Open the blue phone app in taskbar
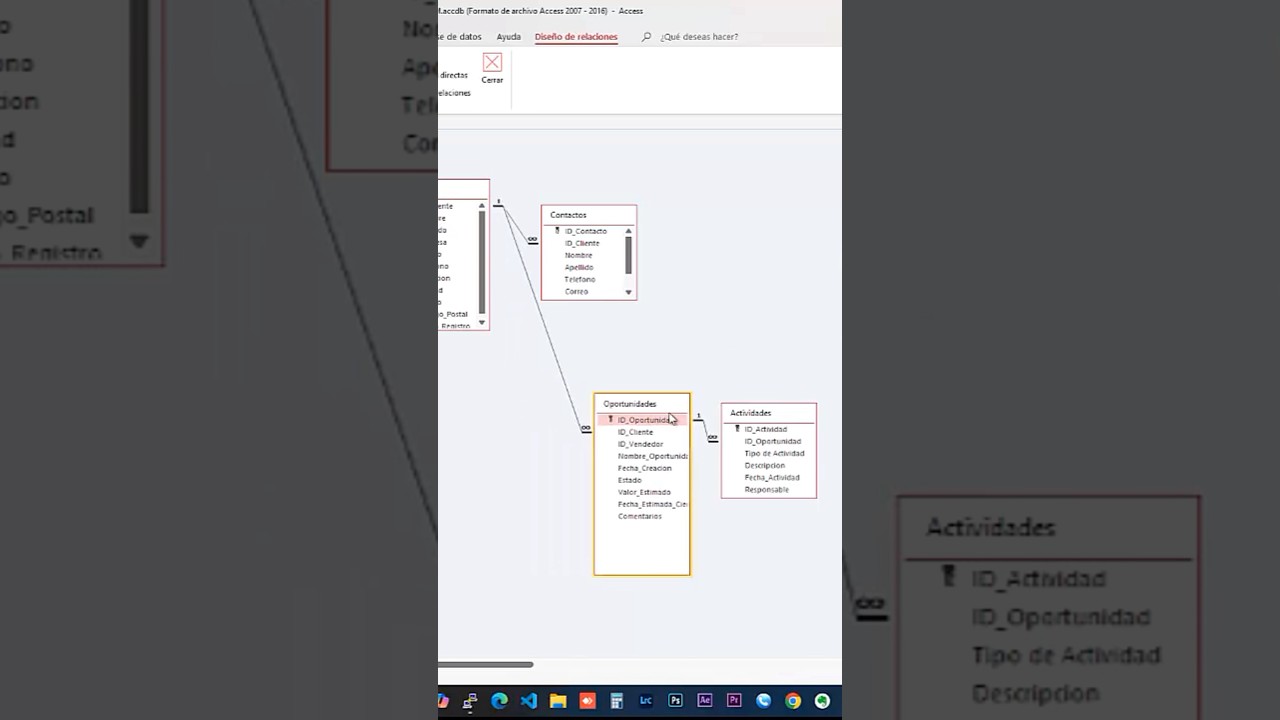The width and height of the screenshot is (1280, 720). (x=764, y=701)
